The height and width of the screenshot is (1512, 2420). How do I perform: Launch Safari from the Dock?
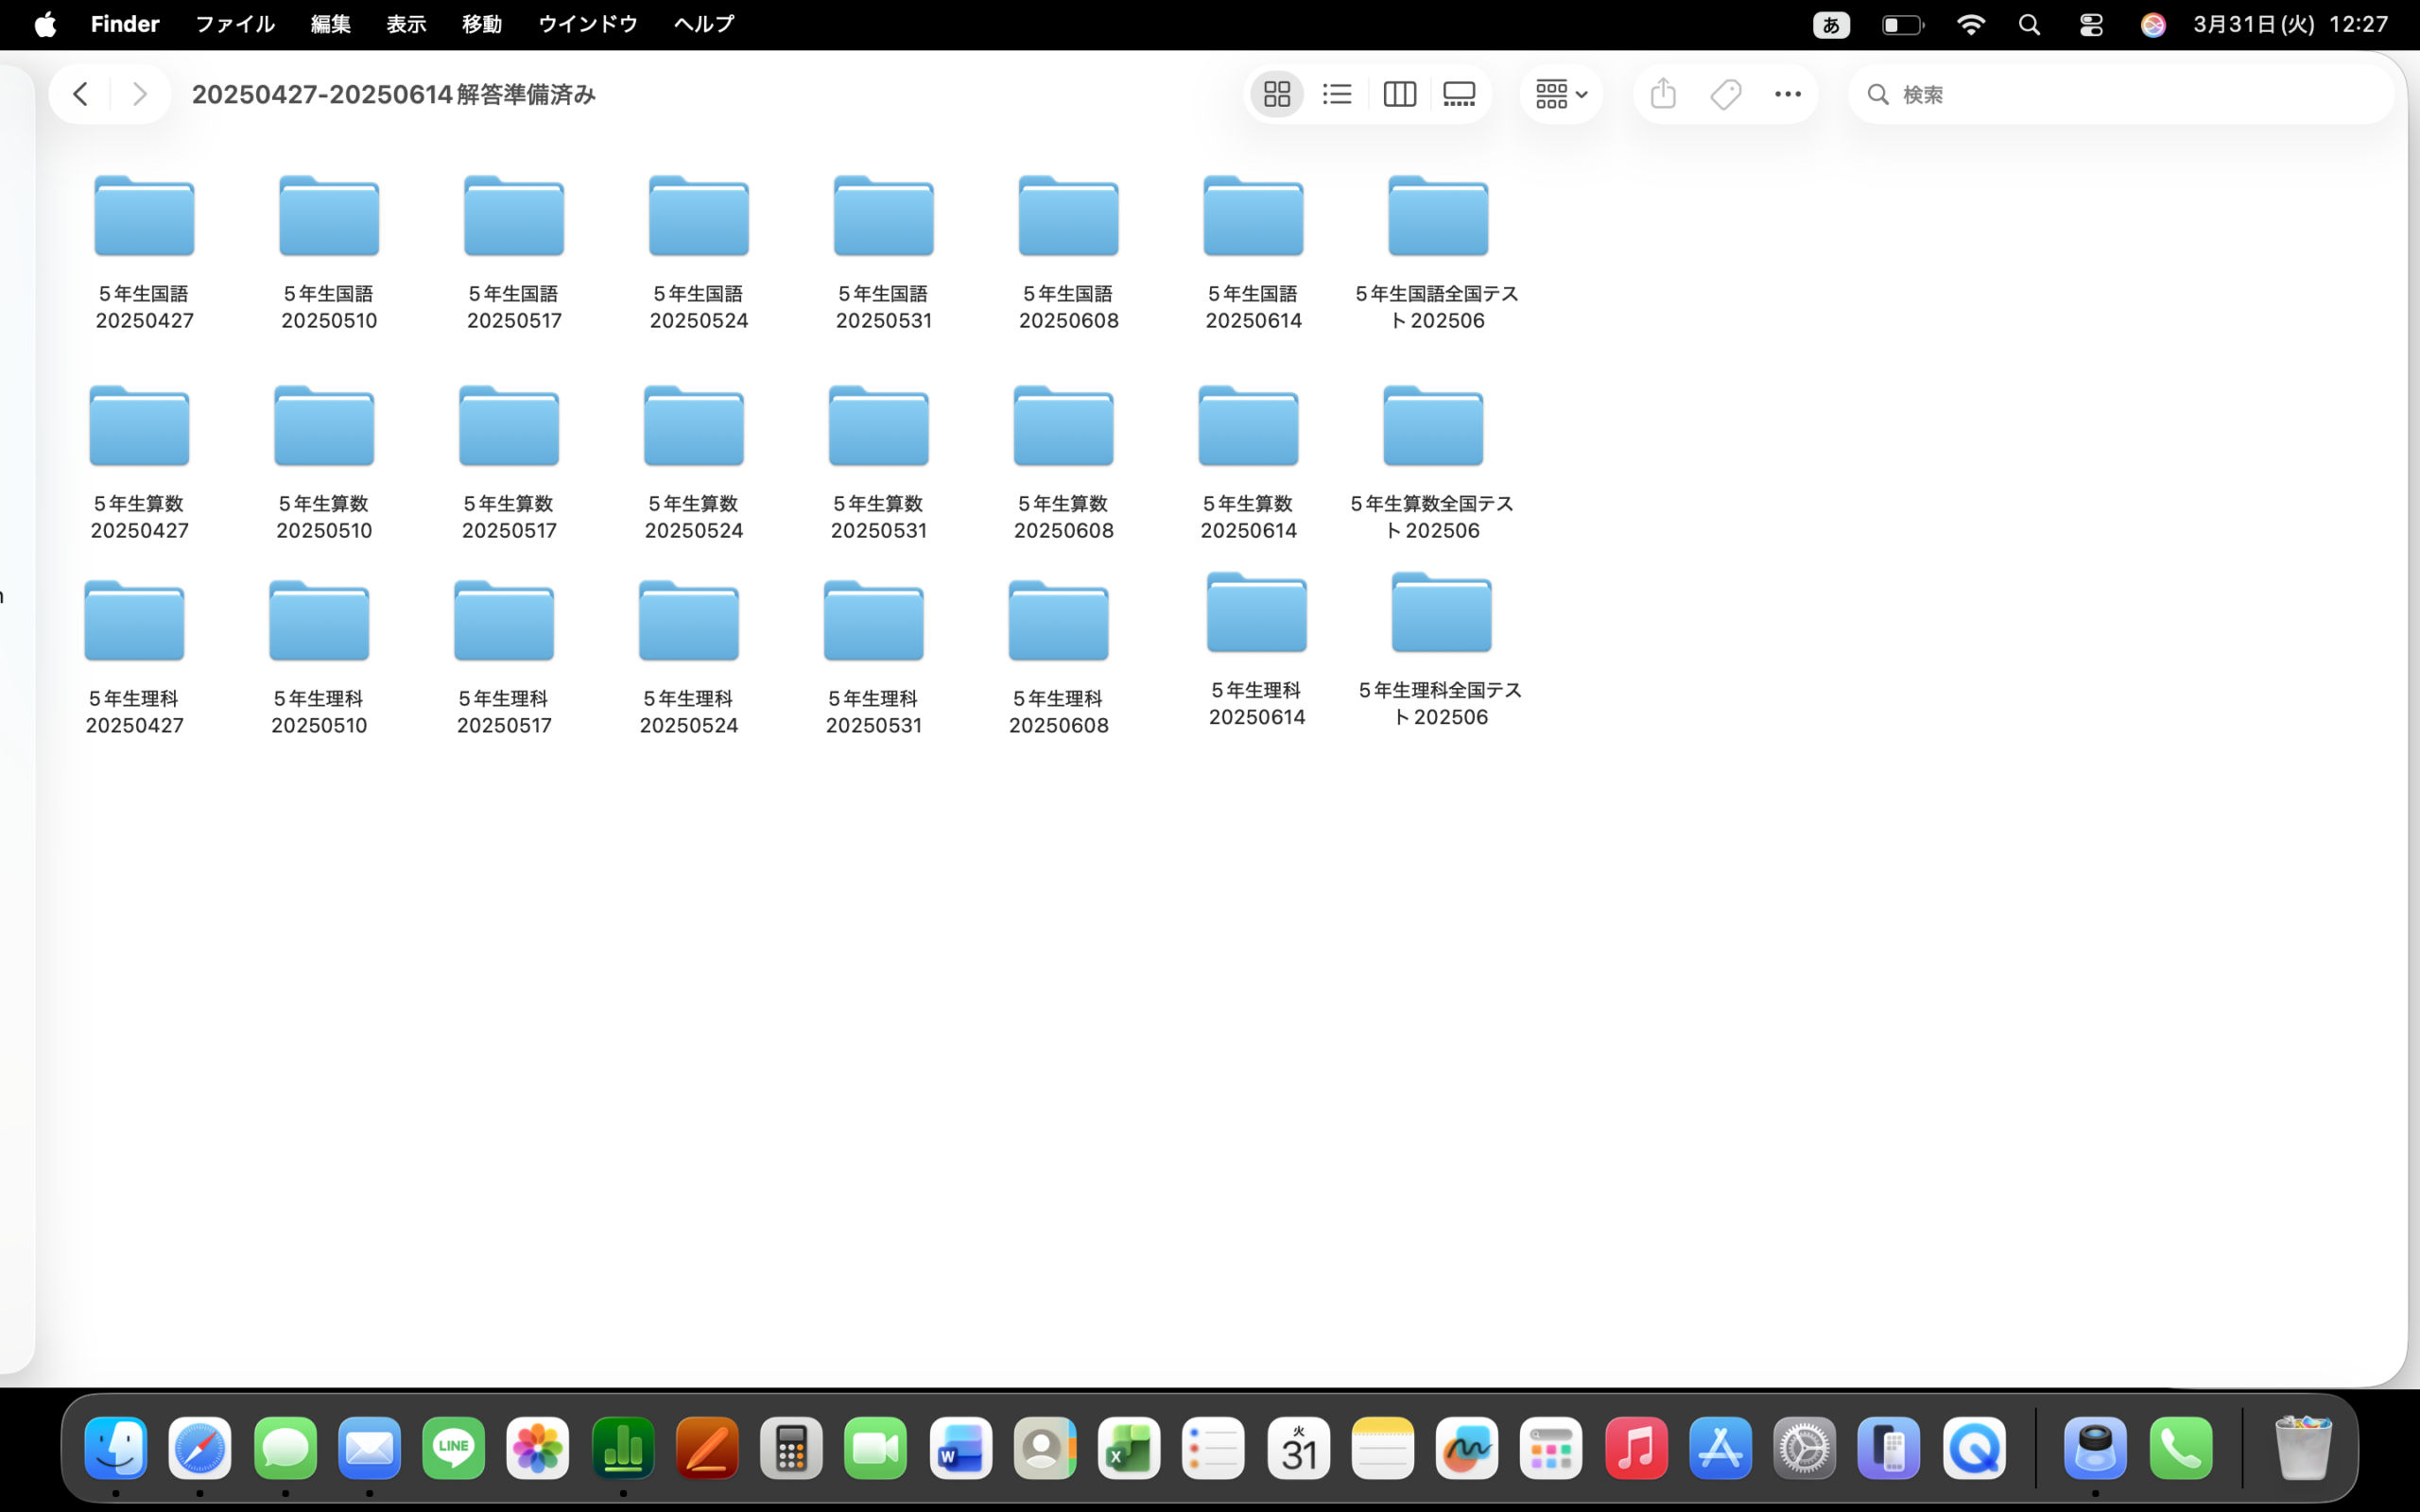click(x=200, y=1448)
